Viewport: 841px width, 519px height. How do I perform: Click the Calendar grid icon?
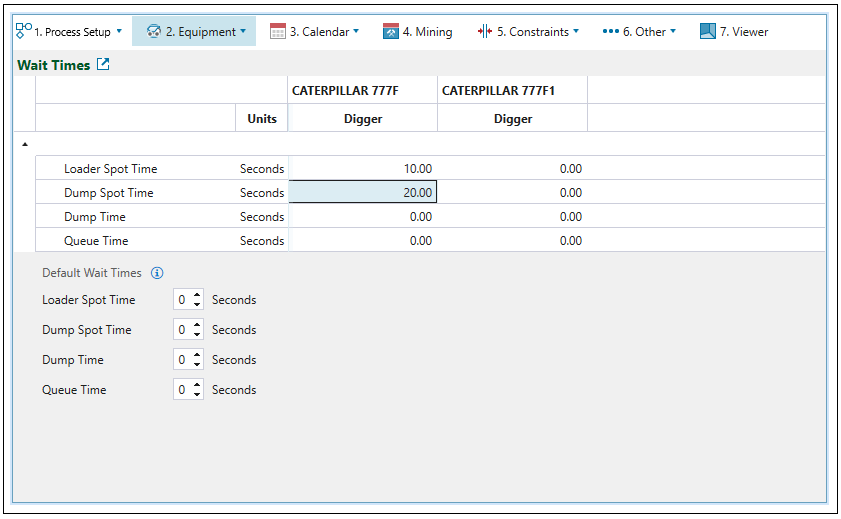pos(278,31)
